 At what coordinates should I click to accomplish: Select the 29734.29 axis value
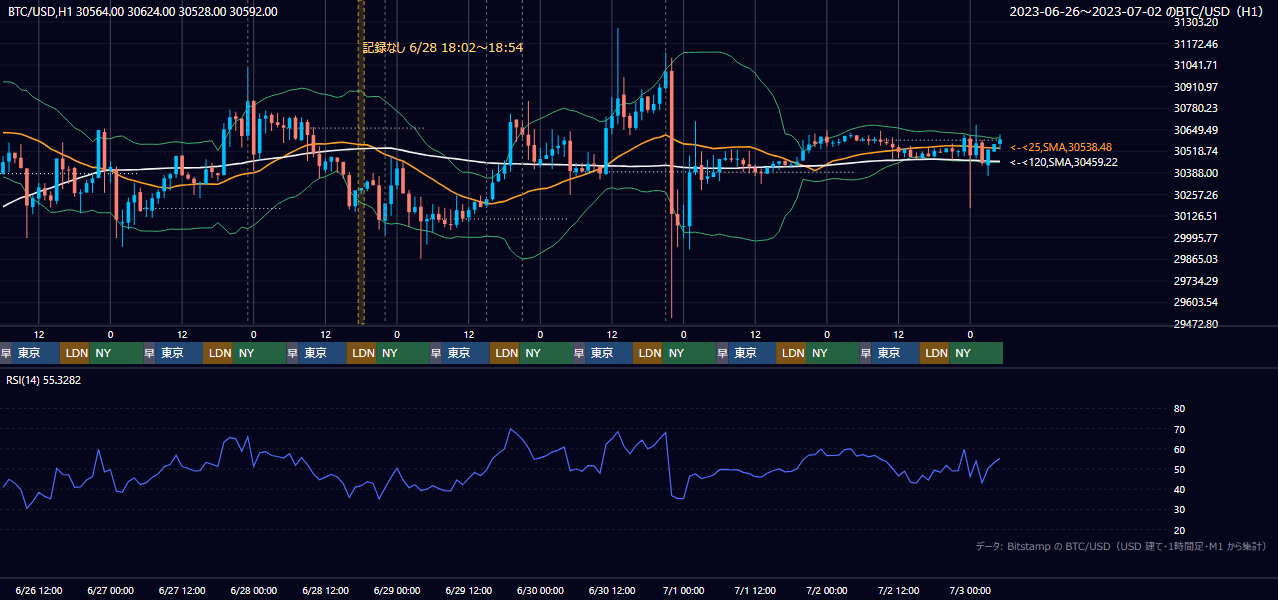1195,281
